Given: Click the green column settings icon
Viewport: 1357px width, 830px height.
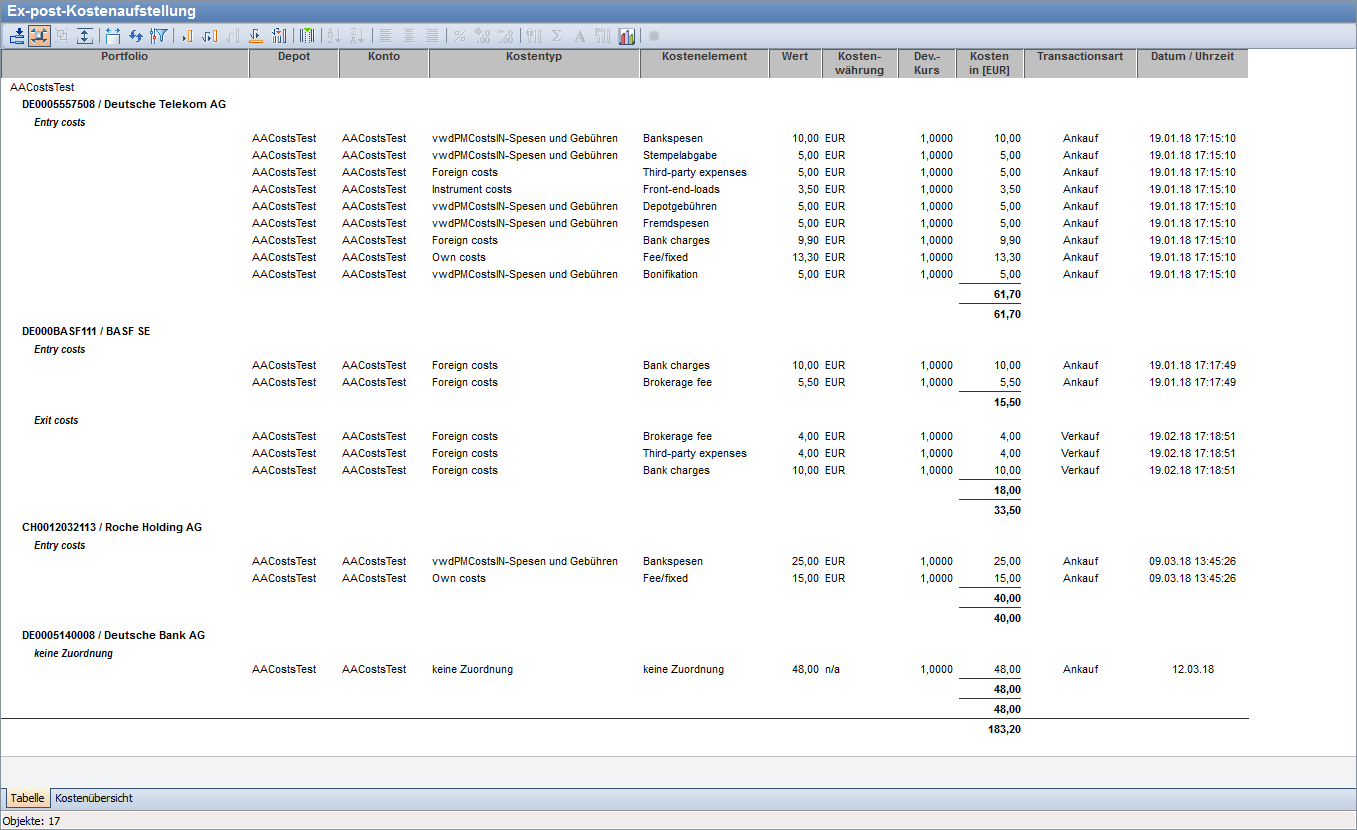Looking at the screenshot, I should pos(308,36).
